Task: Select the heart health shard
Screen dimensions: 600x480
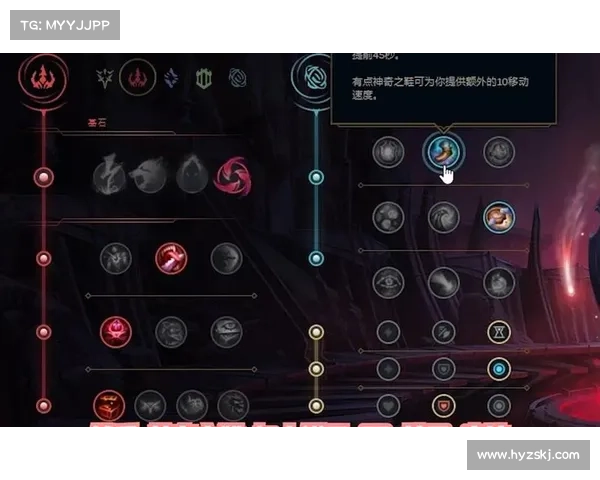Action: (388, 406)
